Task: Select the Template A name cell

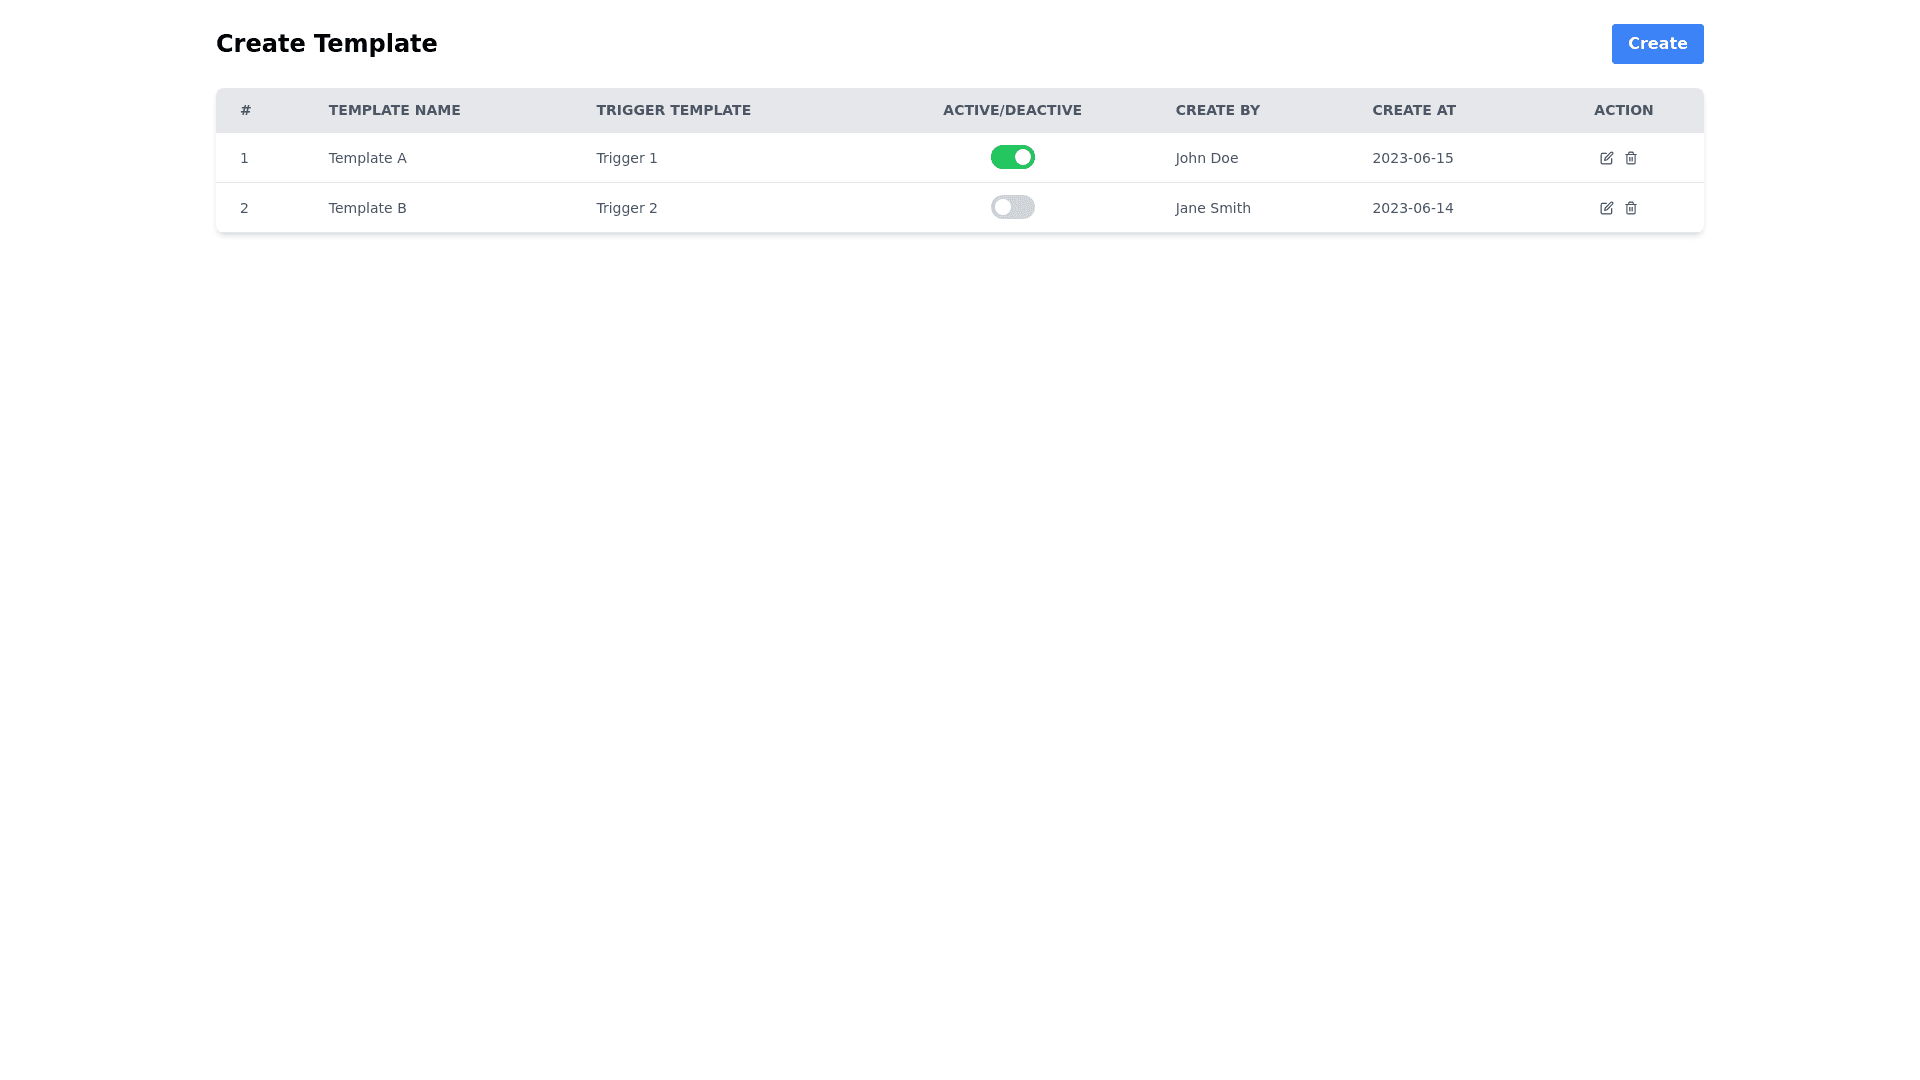Action: point(367,158)
